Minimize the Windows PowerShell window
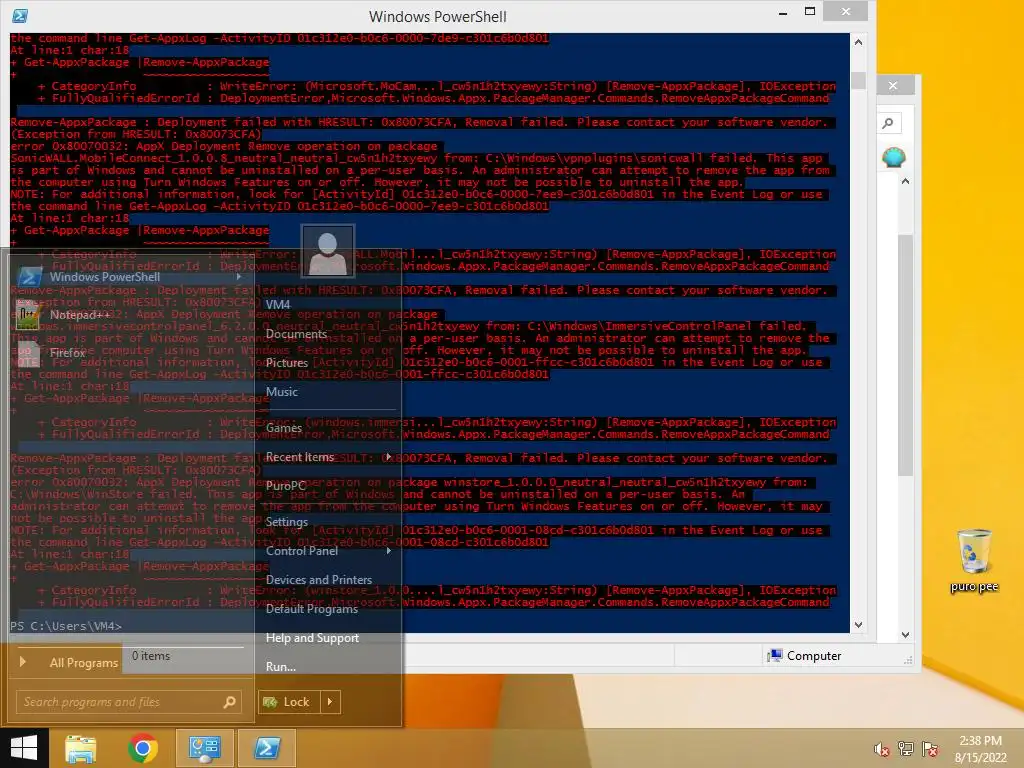Image resolution: width=1024 pixels, height=768 pixels. 783,12
